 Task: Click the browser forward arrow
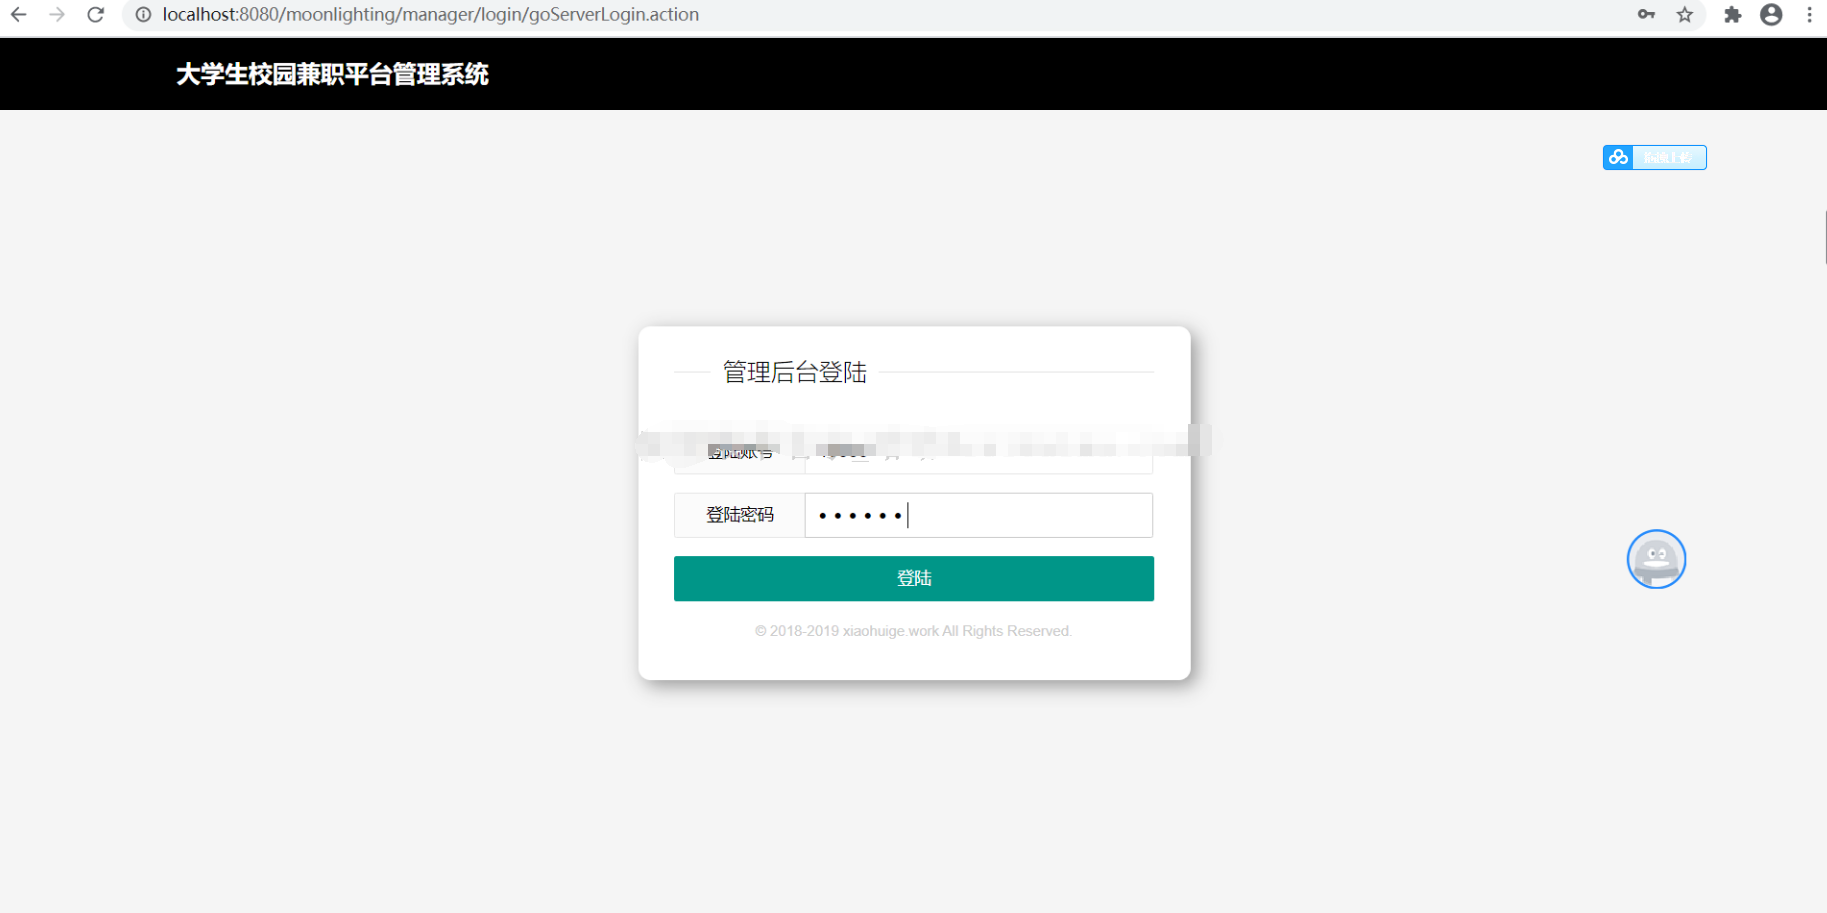[x=57, y=15]
